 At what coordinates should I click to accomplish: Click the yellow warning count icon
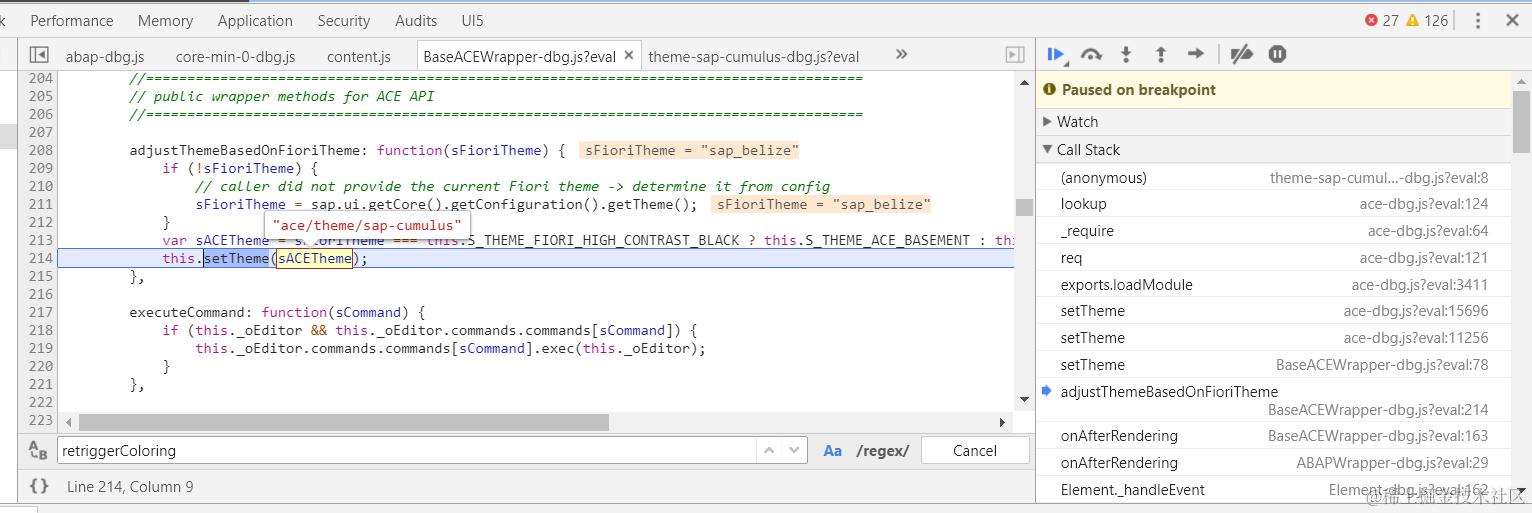coord(1412,20)
